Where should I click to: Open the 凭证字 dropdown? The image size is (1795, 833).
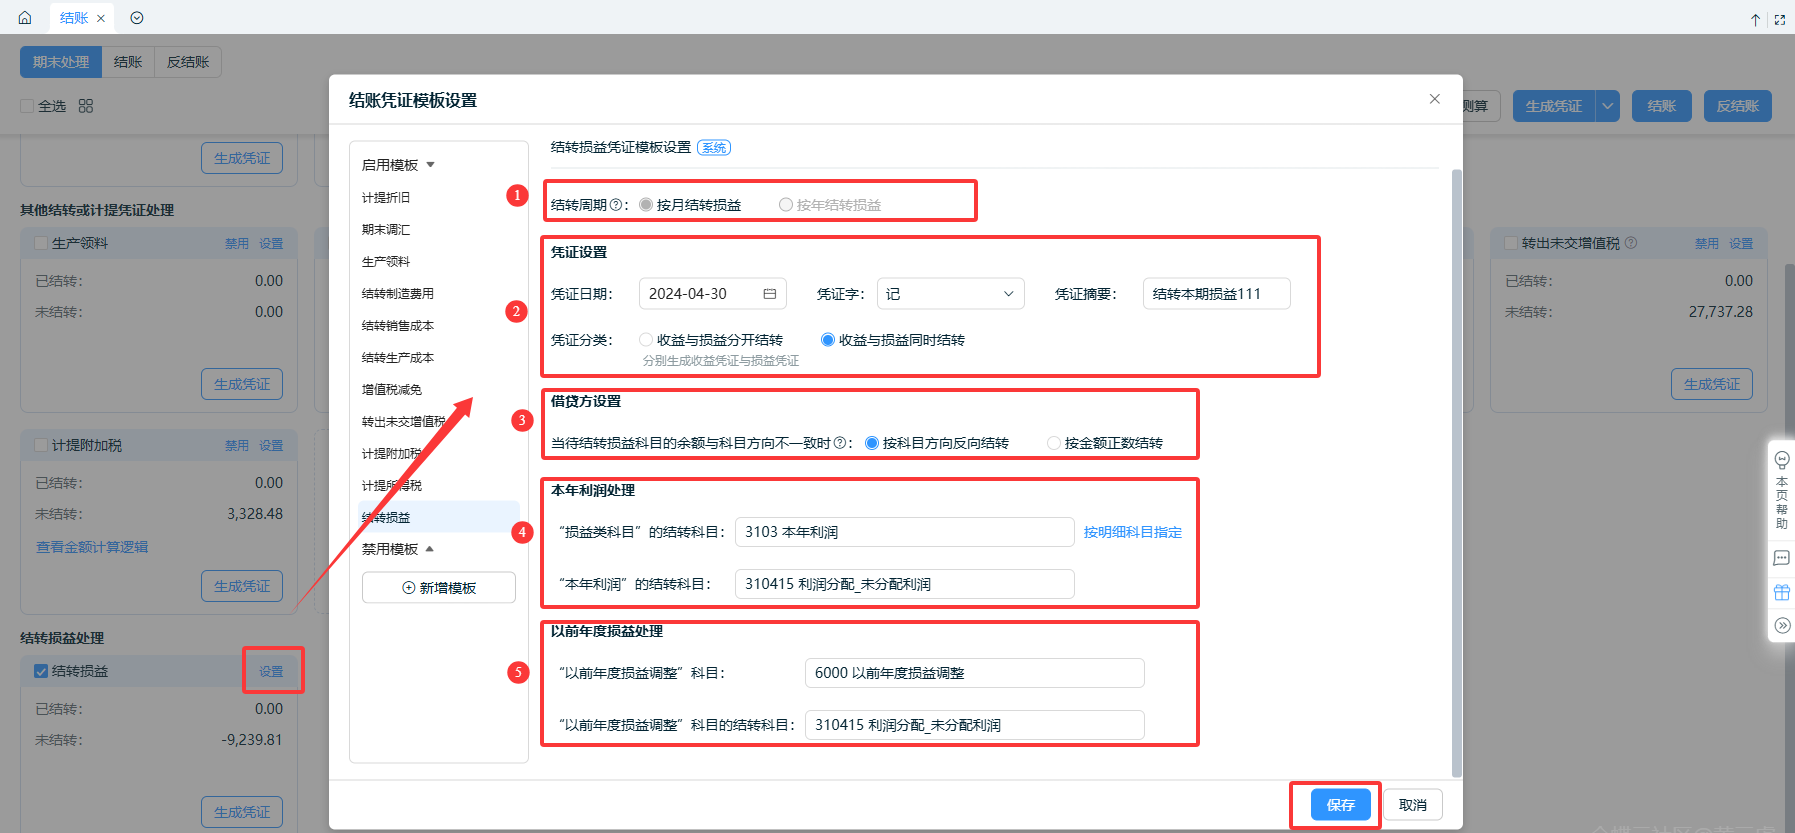tap(950, 294)
